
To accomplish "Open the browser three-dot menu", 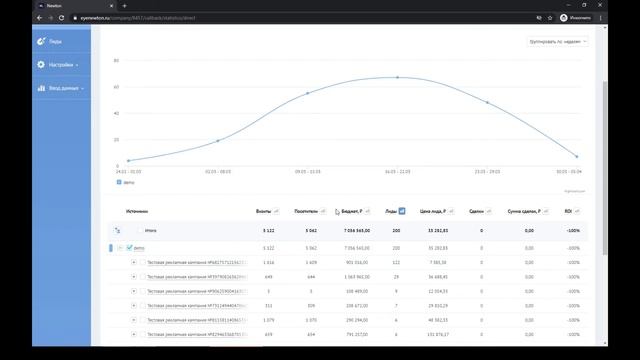I will click(600, 18).
